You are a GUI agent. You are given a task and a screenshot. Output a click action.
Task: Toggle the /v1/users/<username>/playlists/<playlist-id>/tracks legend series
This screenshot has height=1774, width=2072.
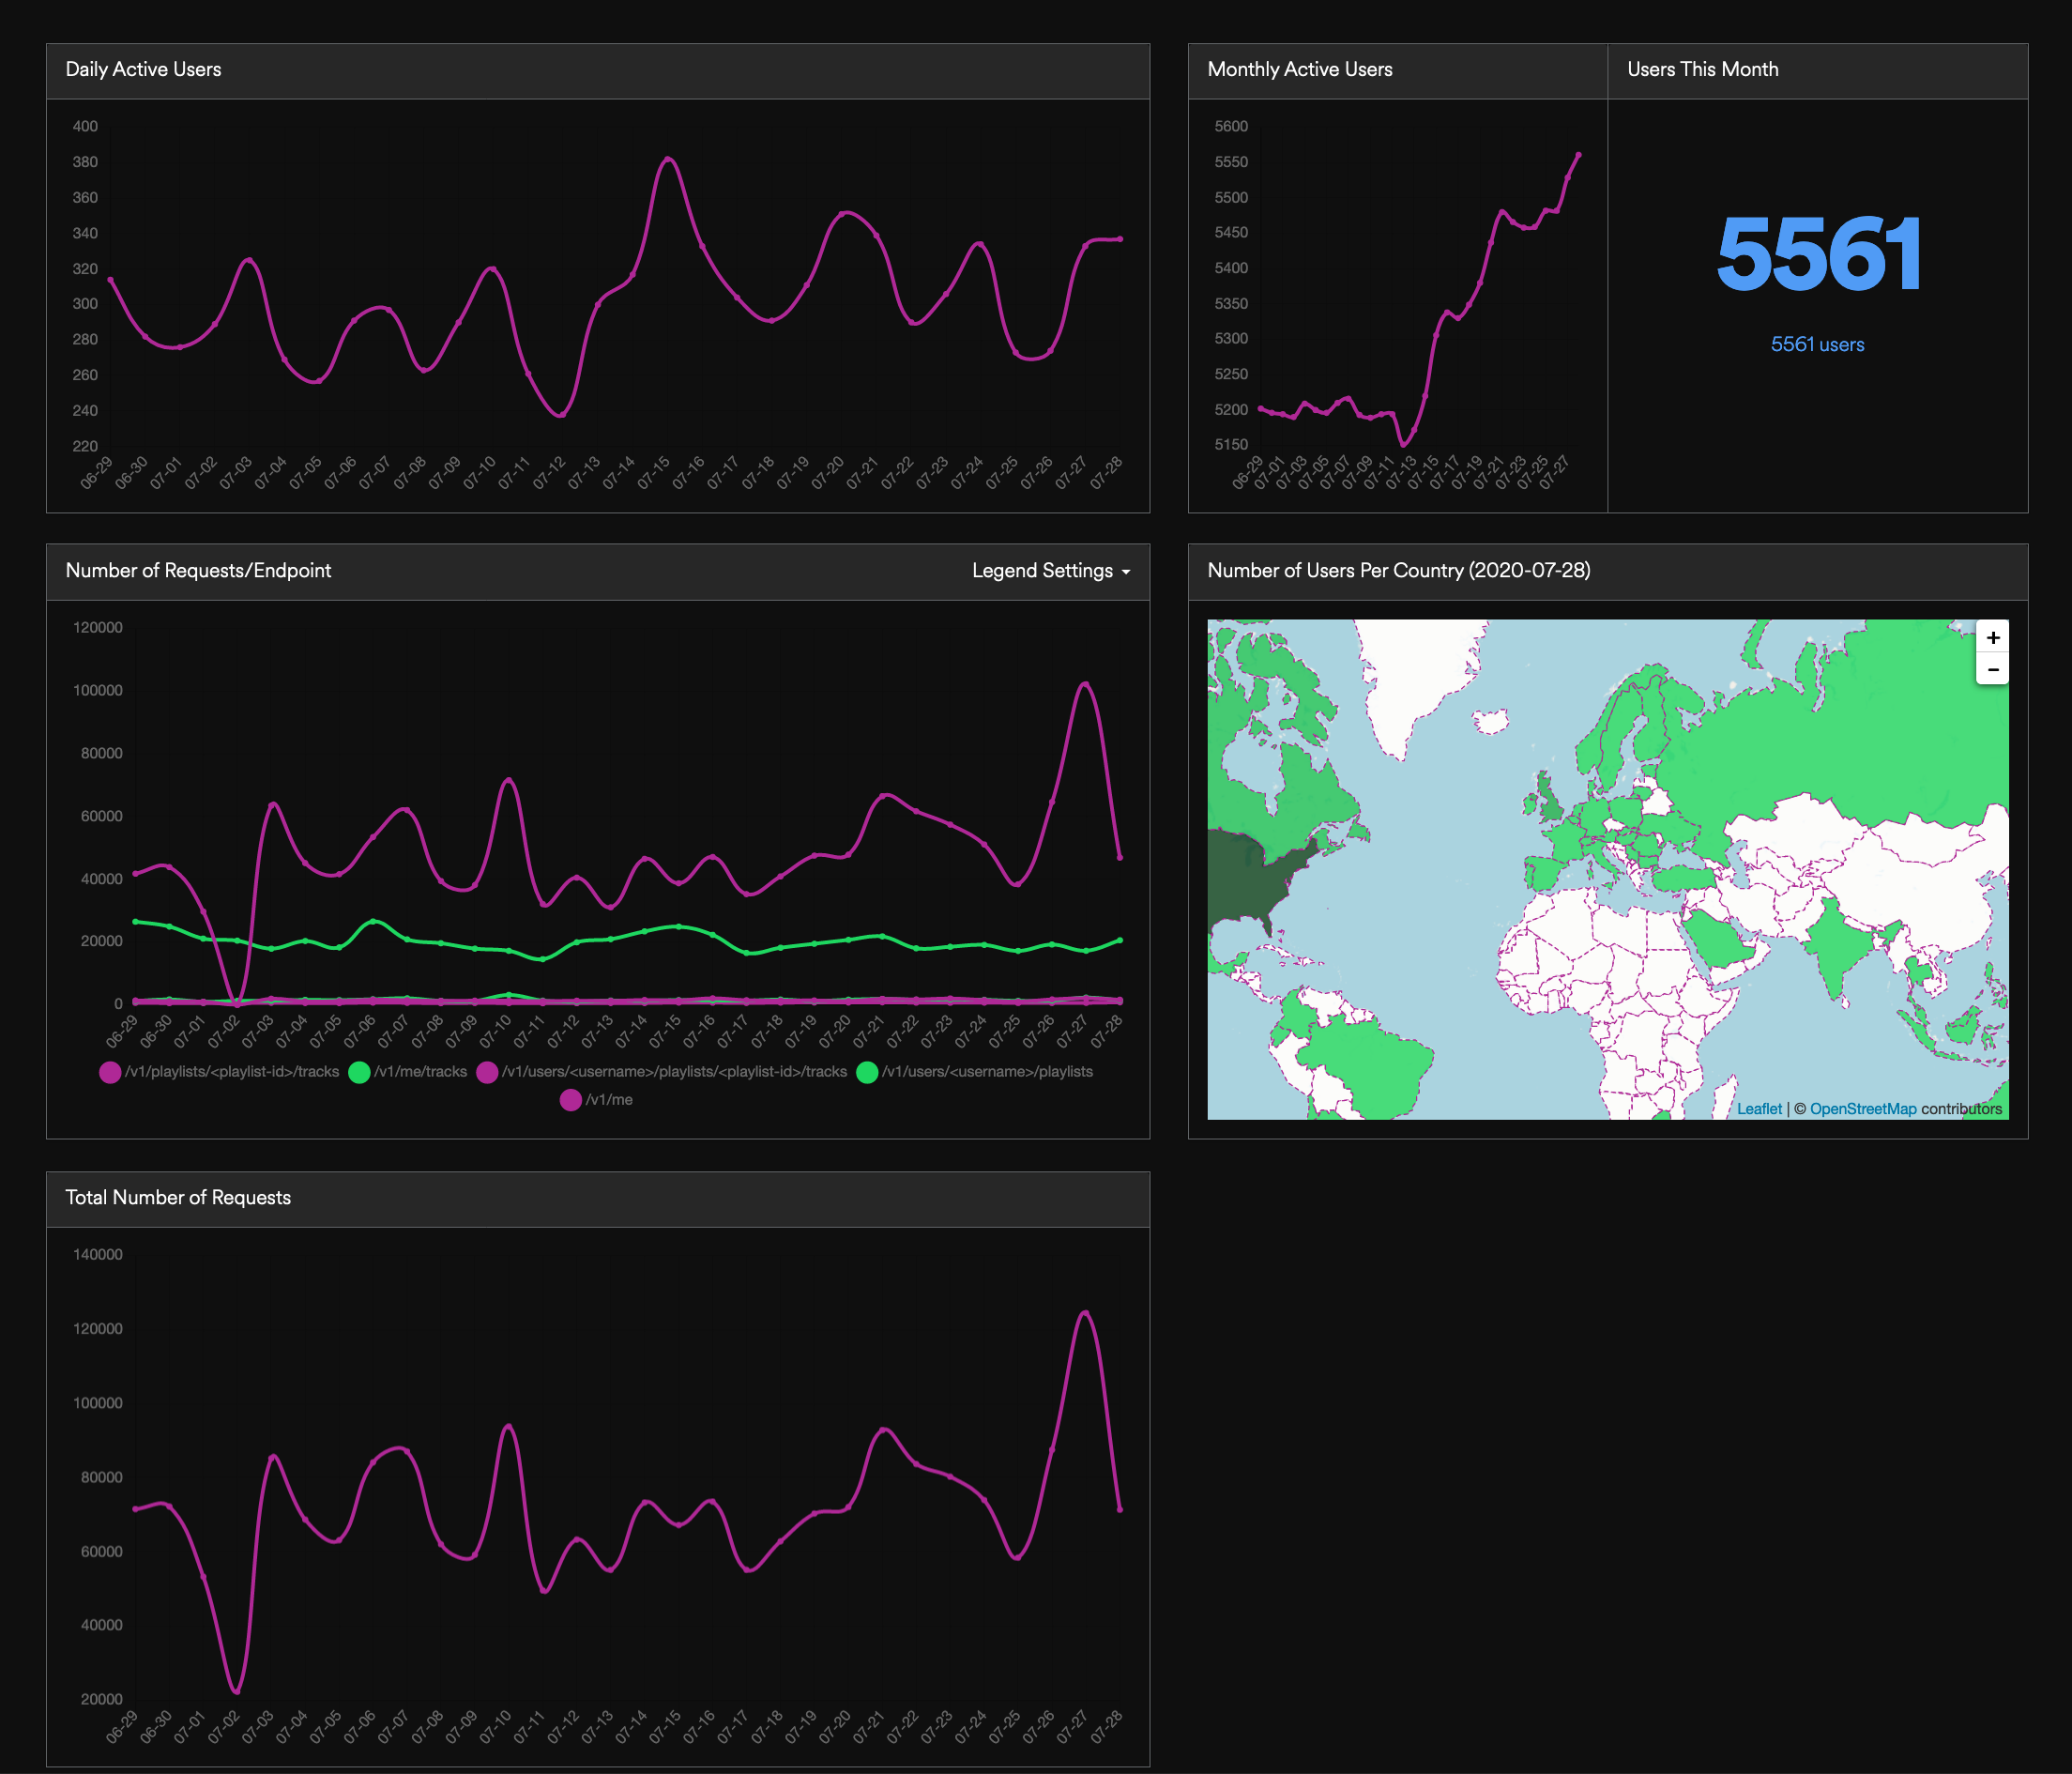[x=662, y=1072]
